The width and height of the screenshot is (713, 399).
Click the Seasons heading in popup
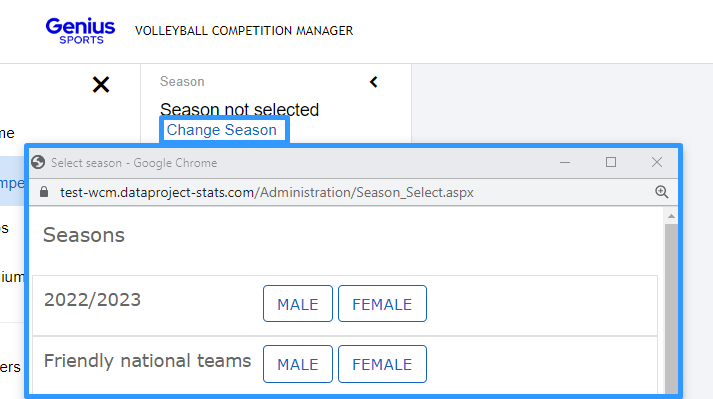(84, 235)
